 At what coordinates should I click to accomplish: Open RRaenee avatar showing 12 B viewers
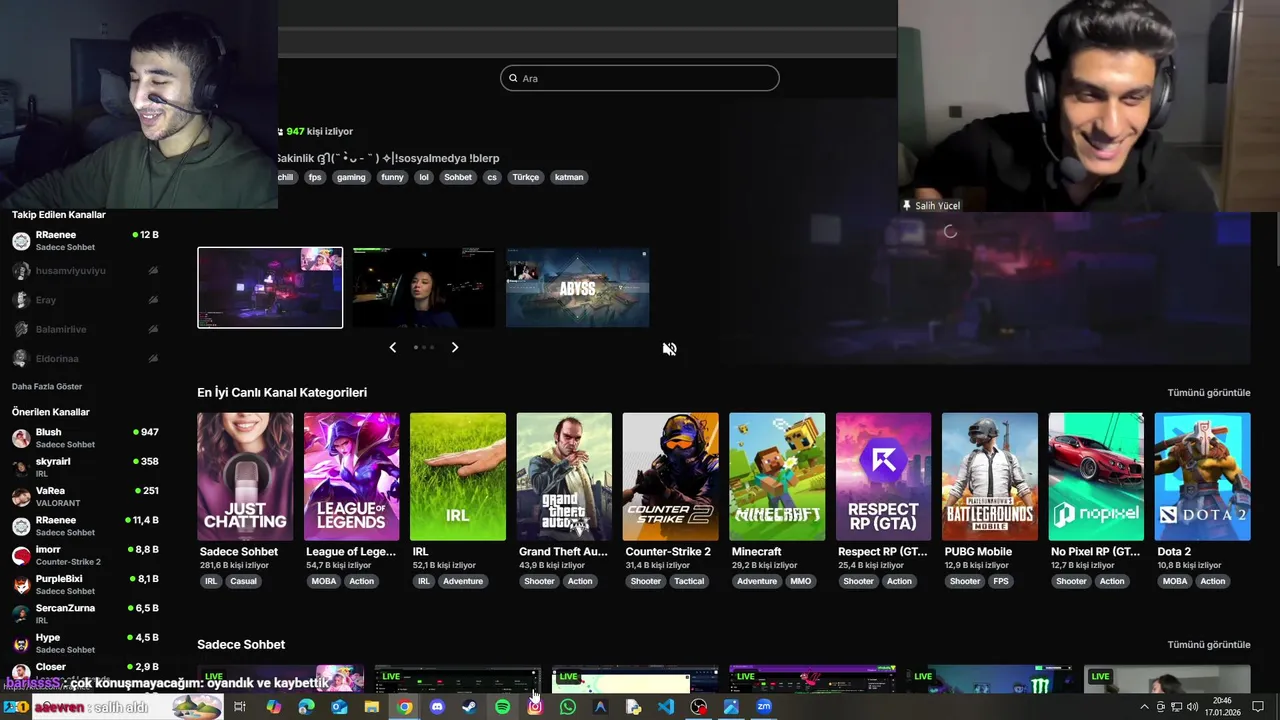tap(21, 241)
